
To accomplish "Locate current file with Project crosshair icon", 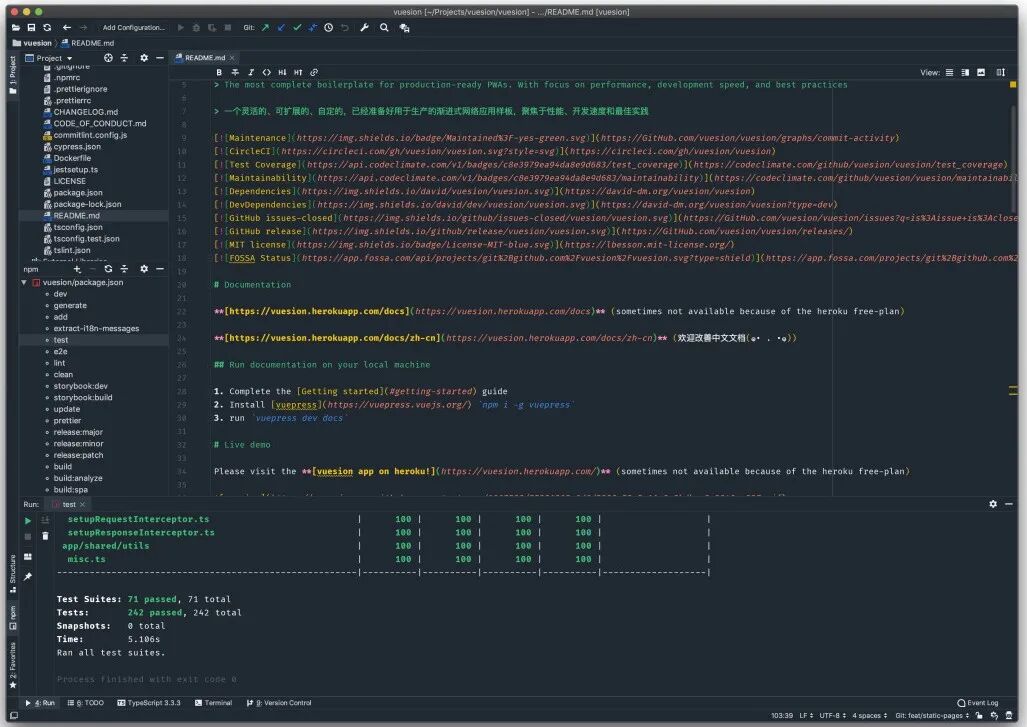I will click(x=109, y=58).
